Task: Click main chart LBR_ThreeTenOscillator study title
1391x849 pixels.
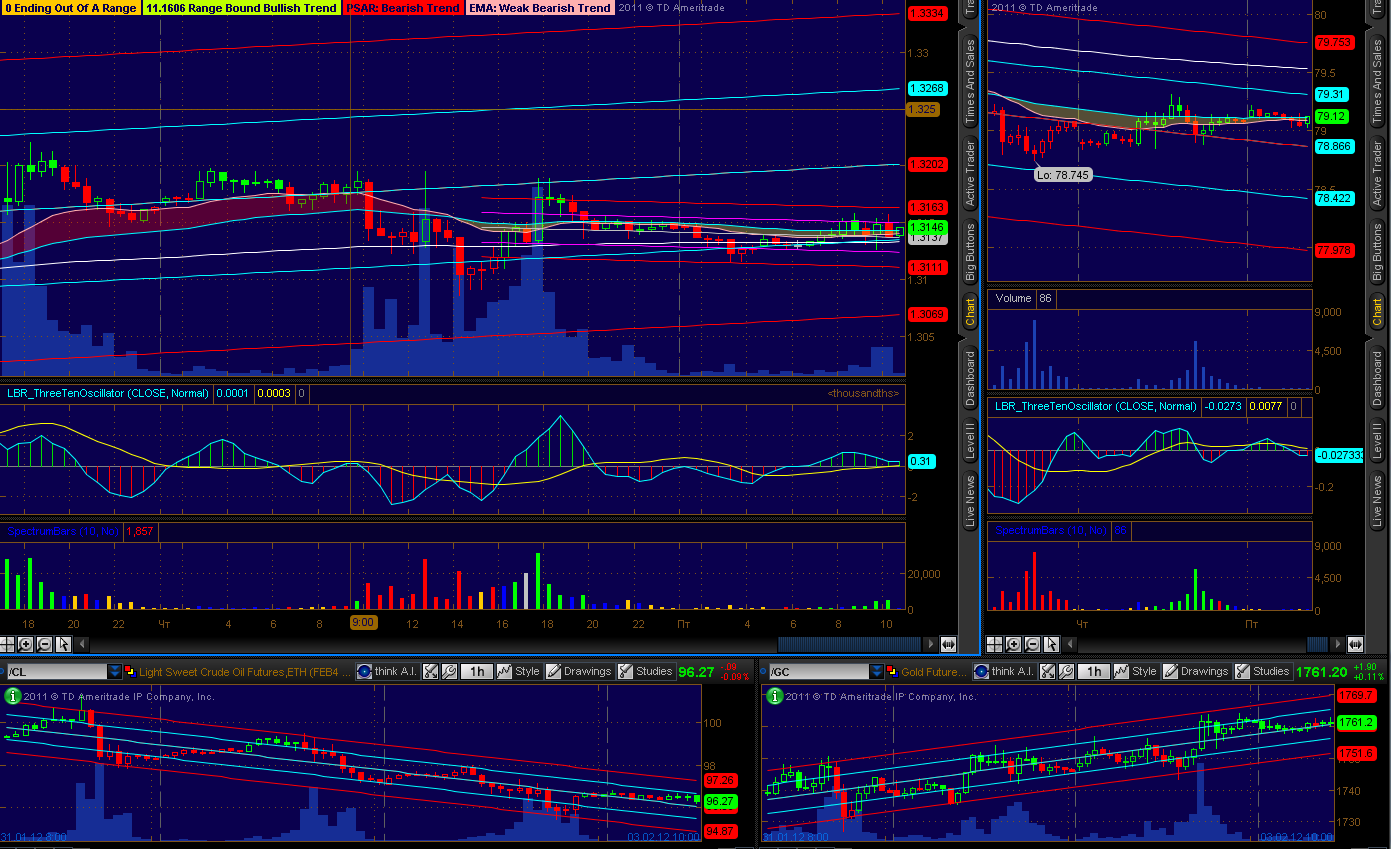Action: (107, 393)
